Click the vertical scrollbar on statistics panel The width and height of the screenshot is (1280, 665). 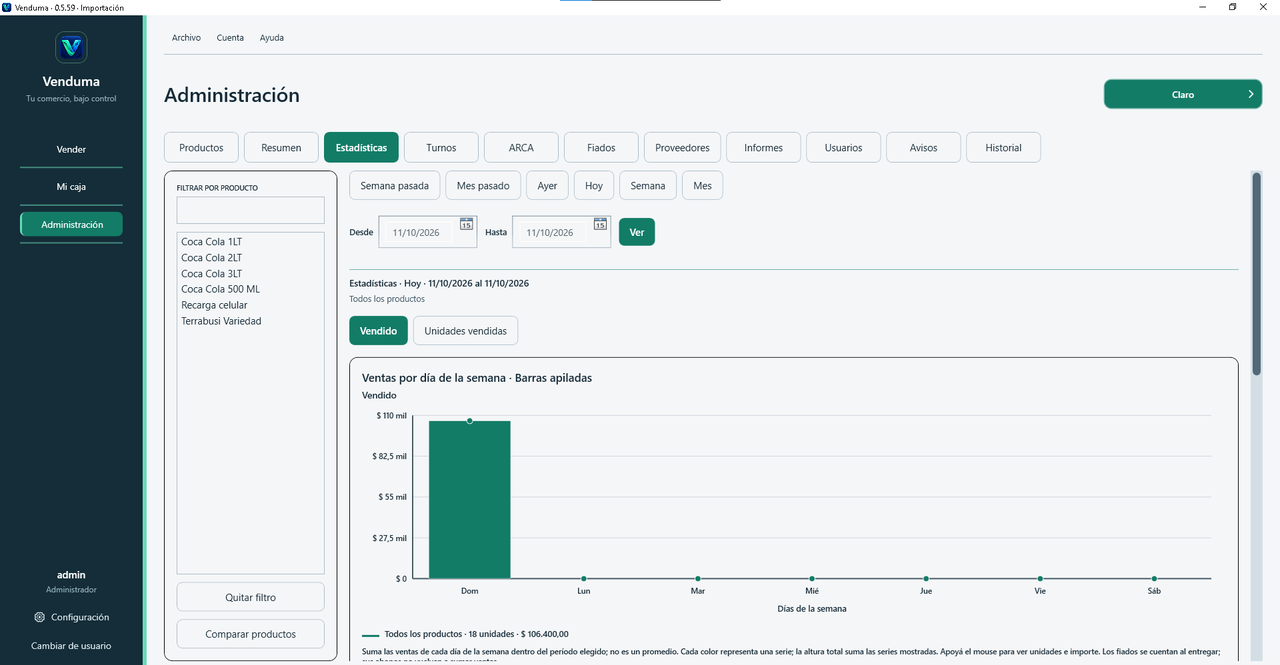1257,260
